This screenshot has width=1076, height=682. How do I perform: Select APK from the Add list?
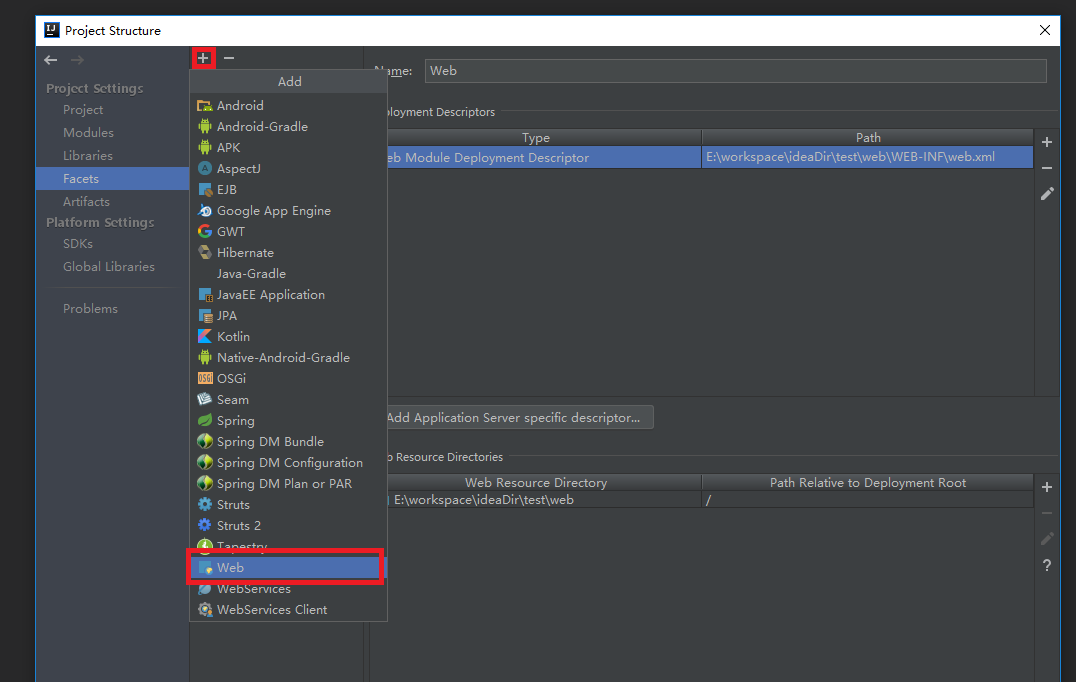tap(288, 148)
